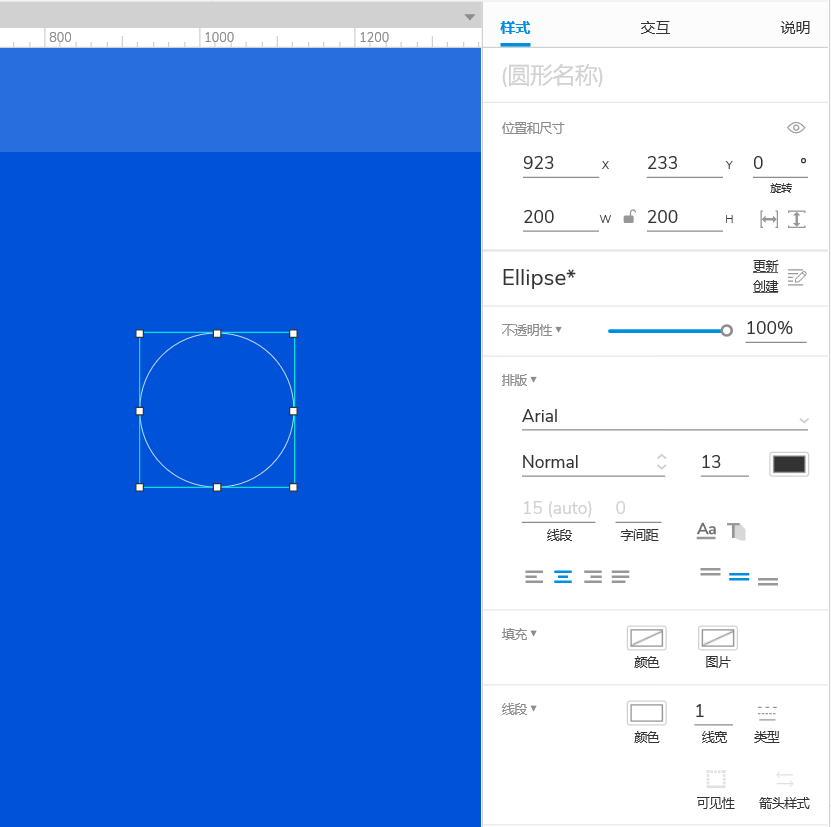The height and width of the screenshot is (827, 831).
Task: Collapse the 线段 border section
Action: pos(519,709)
